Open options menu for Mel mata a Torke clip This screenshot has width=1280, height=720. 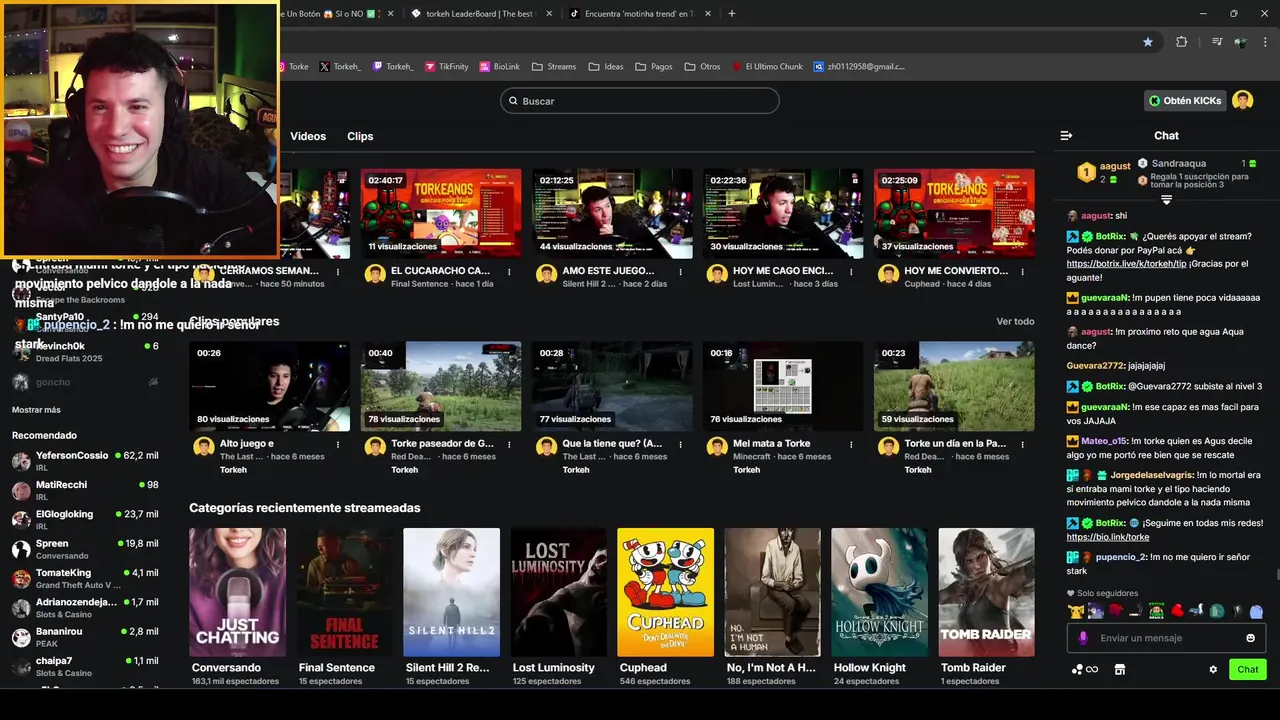coord(851,445)
